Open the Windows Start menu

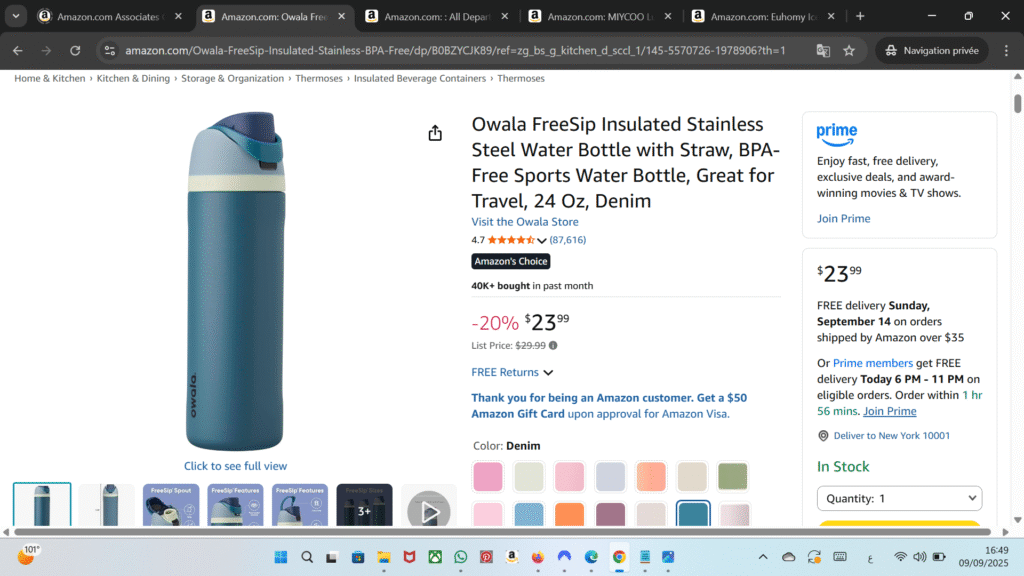pyautogui.click(x=281, y=557)
